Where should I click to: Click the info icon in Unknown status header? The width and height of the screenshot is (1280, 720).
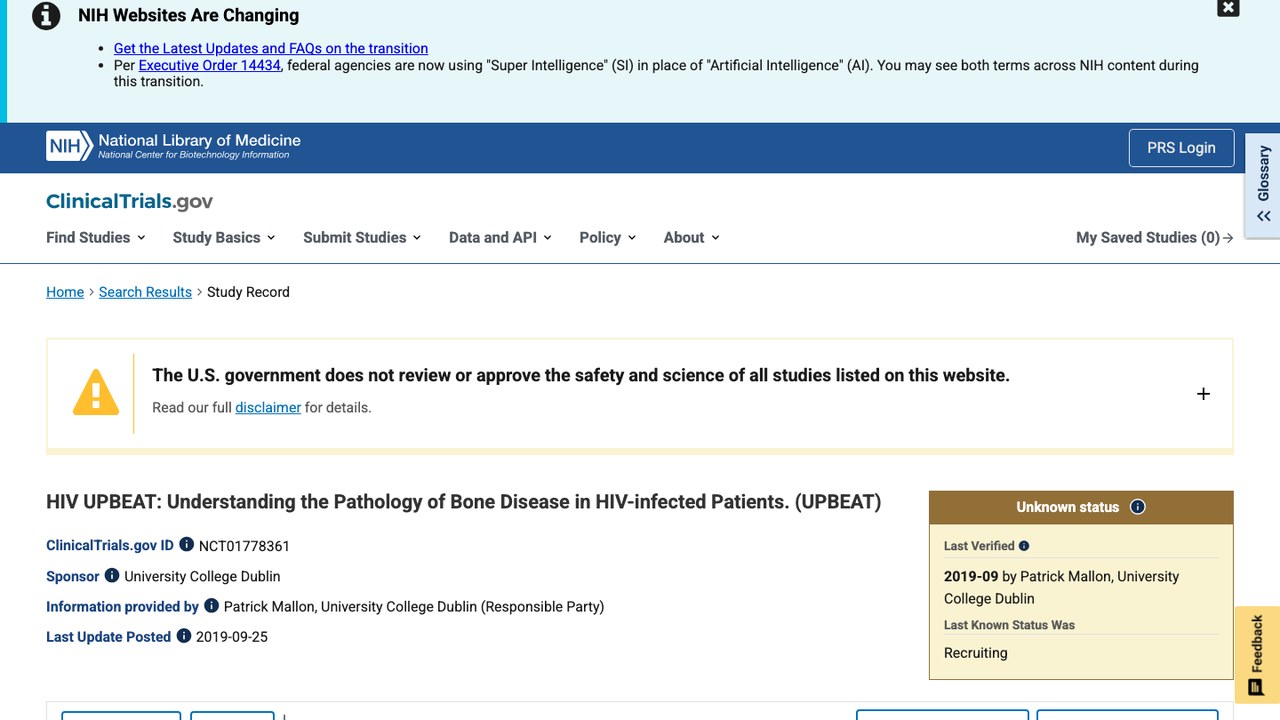point(1137,507)
